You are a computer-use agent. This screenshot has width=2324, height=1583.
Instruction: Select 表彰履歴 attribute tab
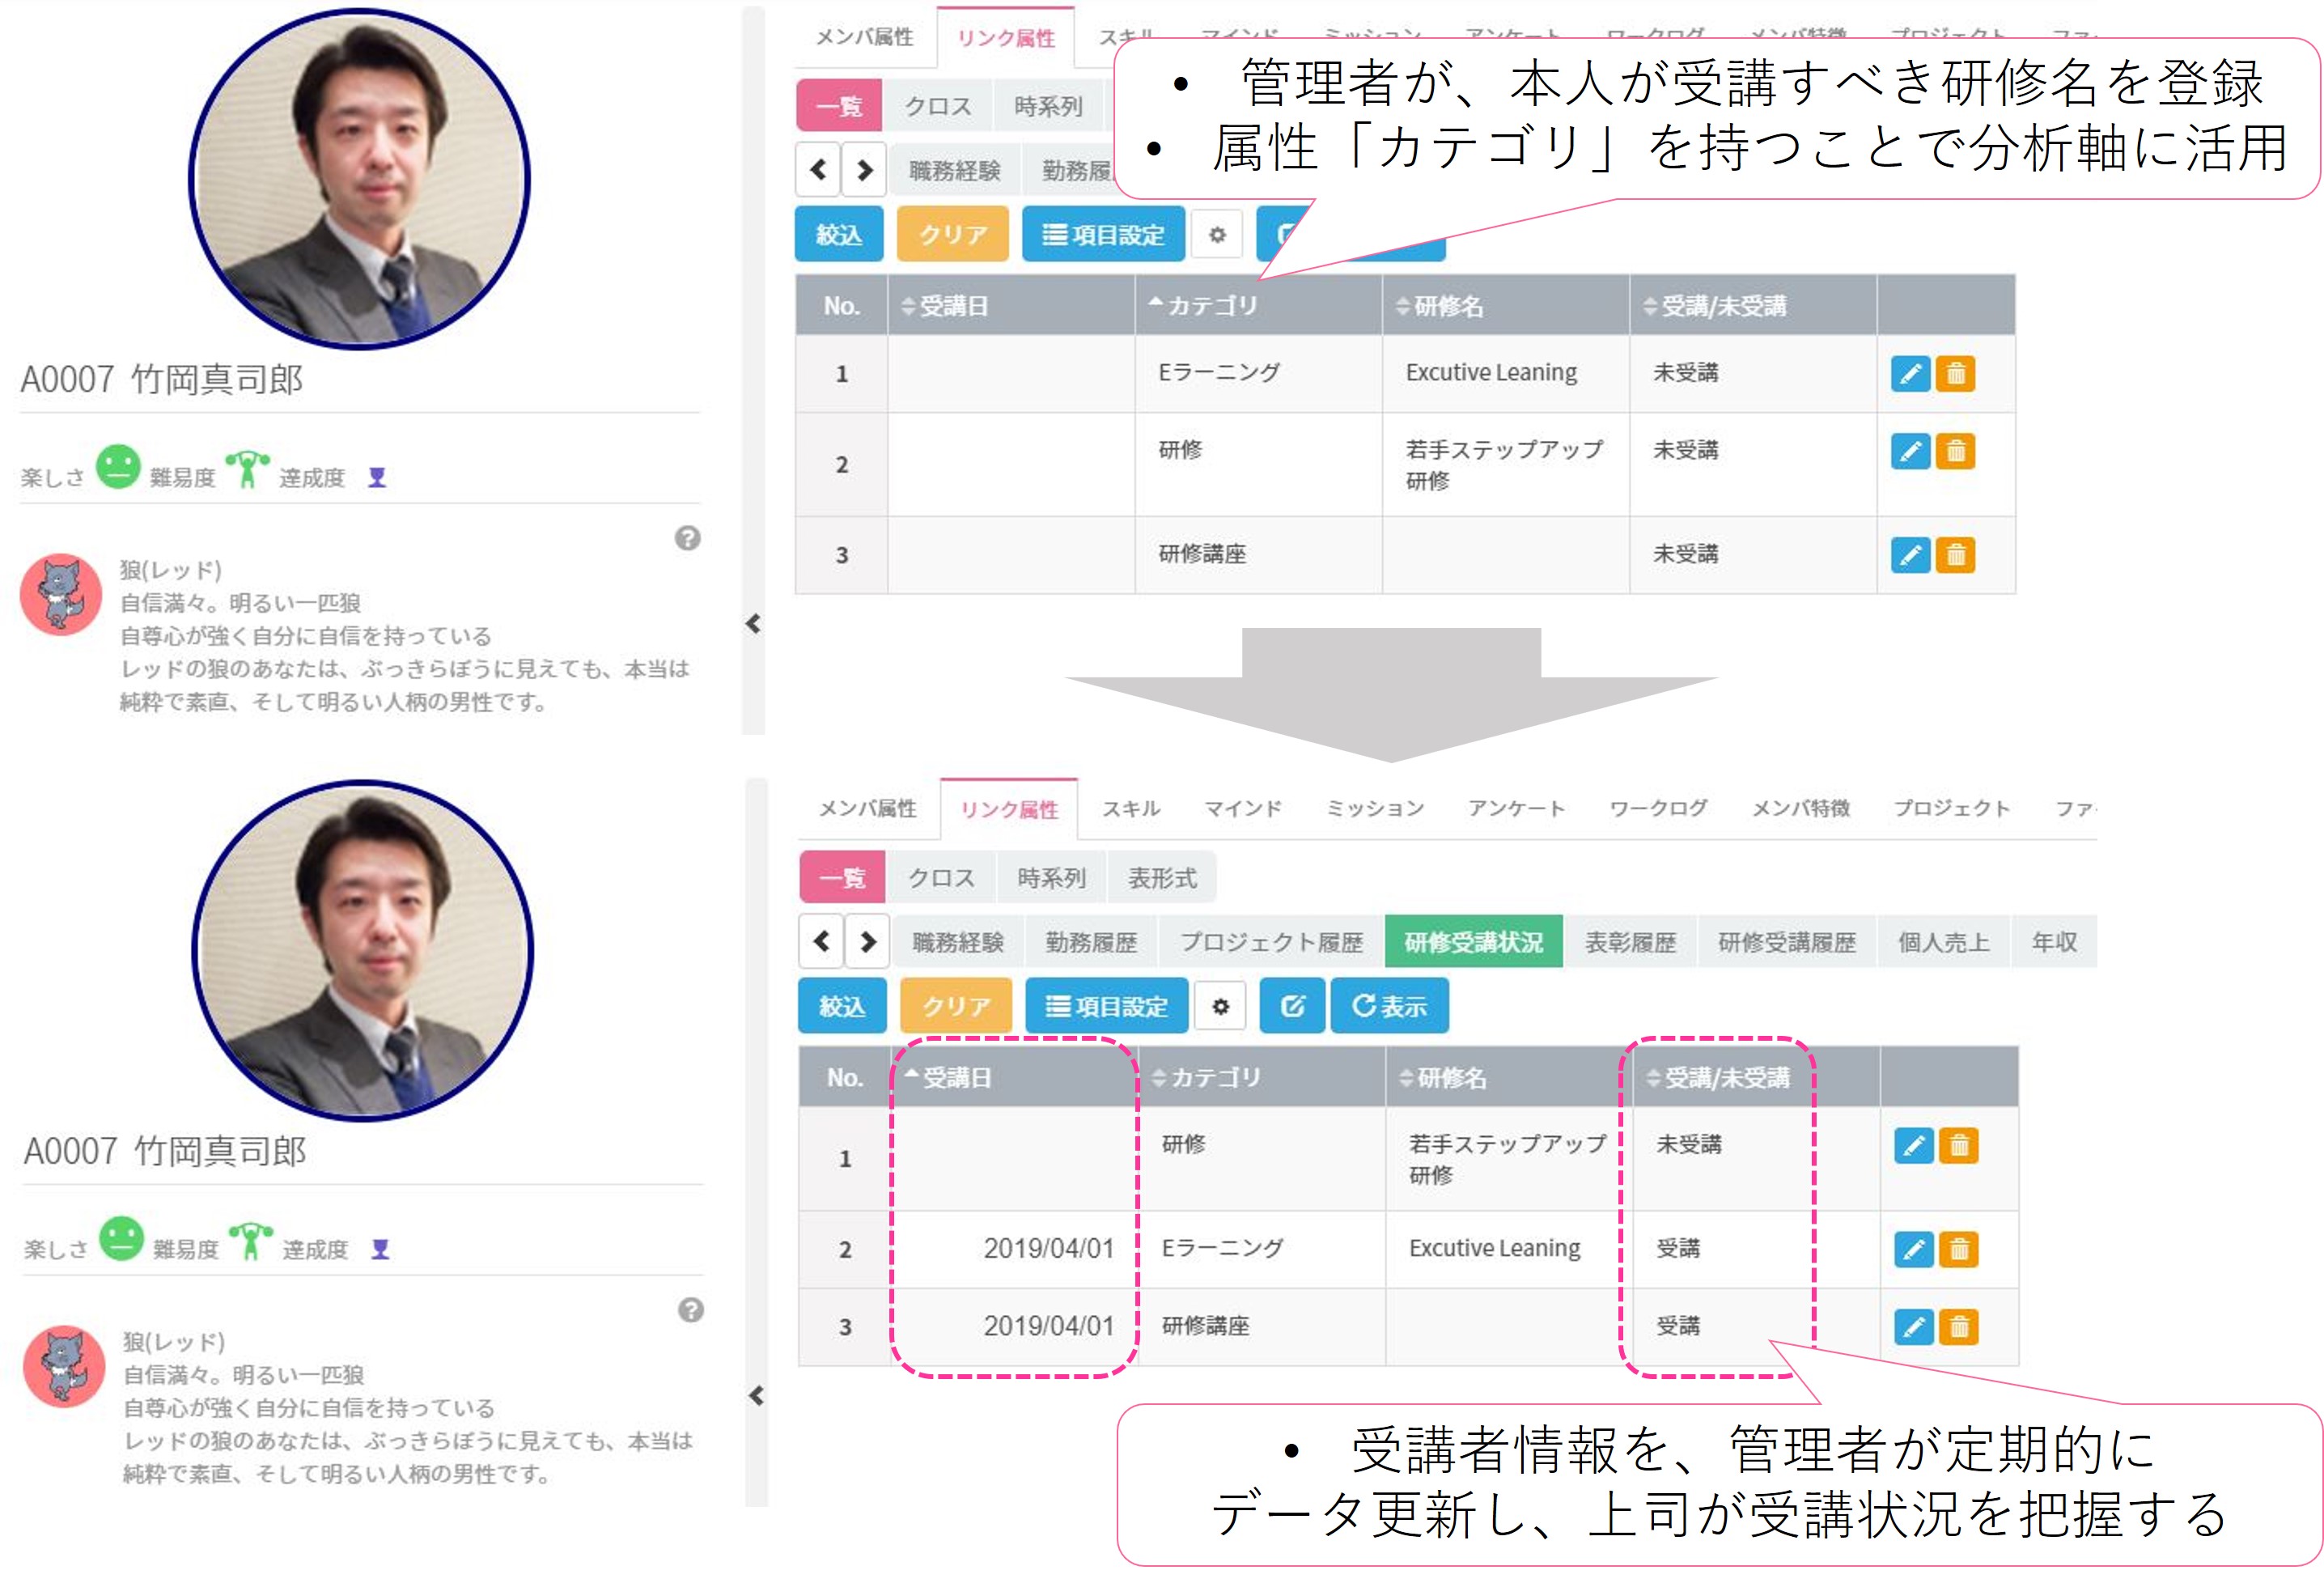(1629, 942)
